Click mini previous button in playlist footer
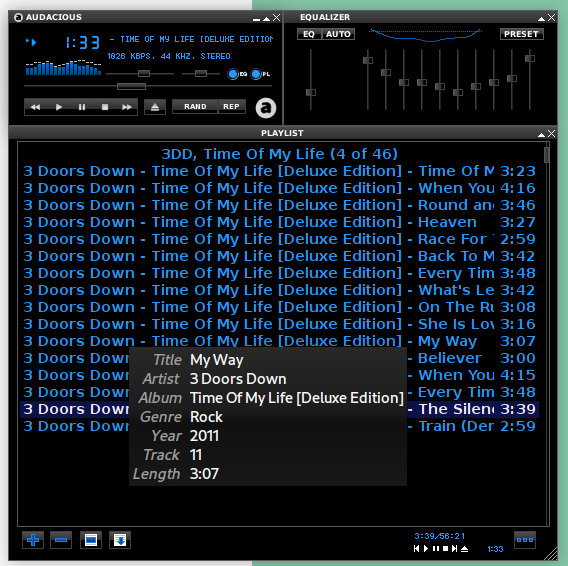The width and height of the screenshot is (568, 566). click(417, 549)
